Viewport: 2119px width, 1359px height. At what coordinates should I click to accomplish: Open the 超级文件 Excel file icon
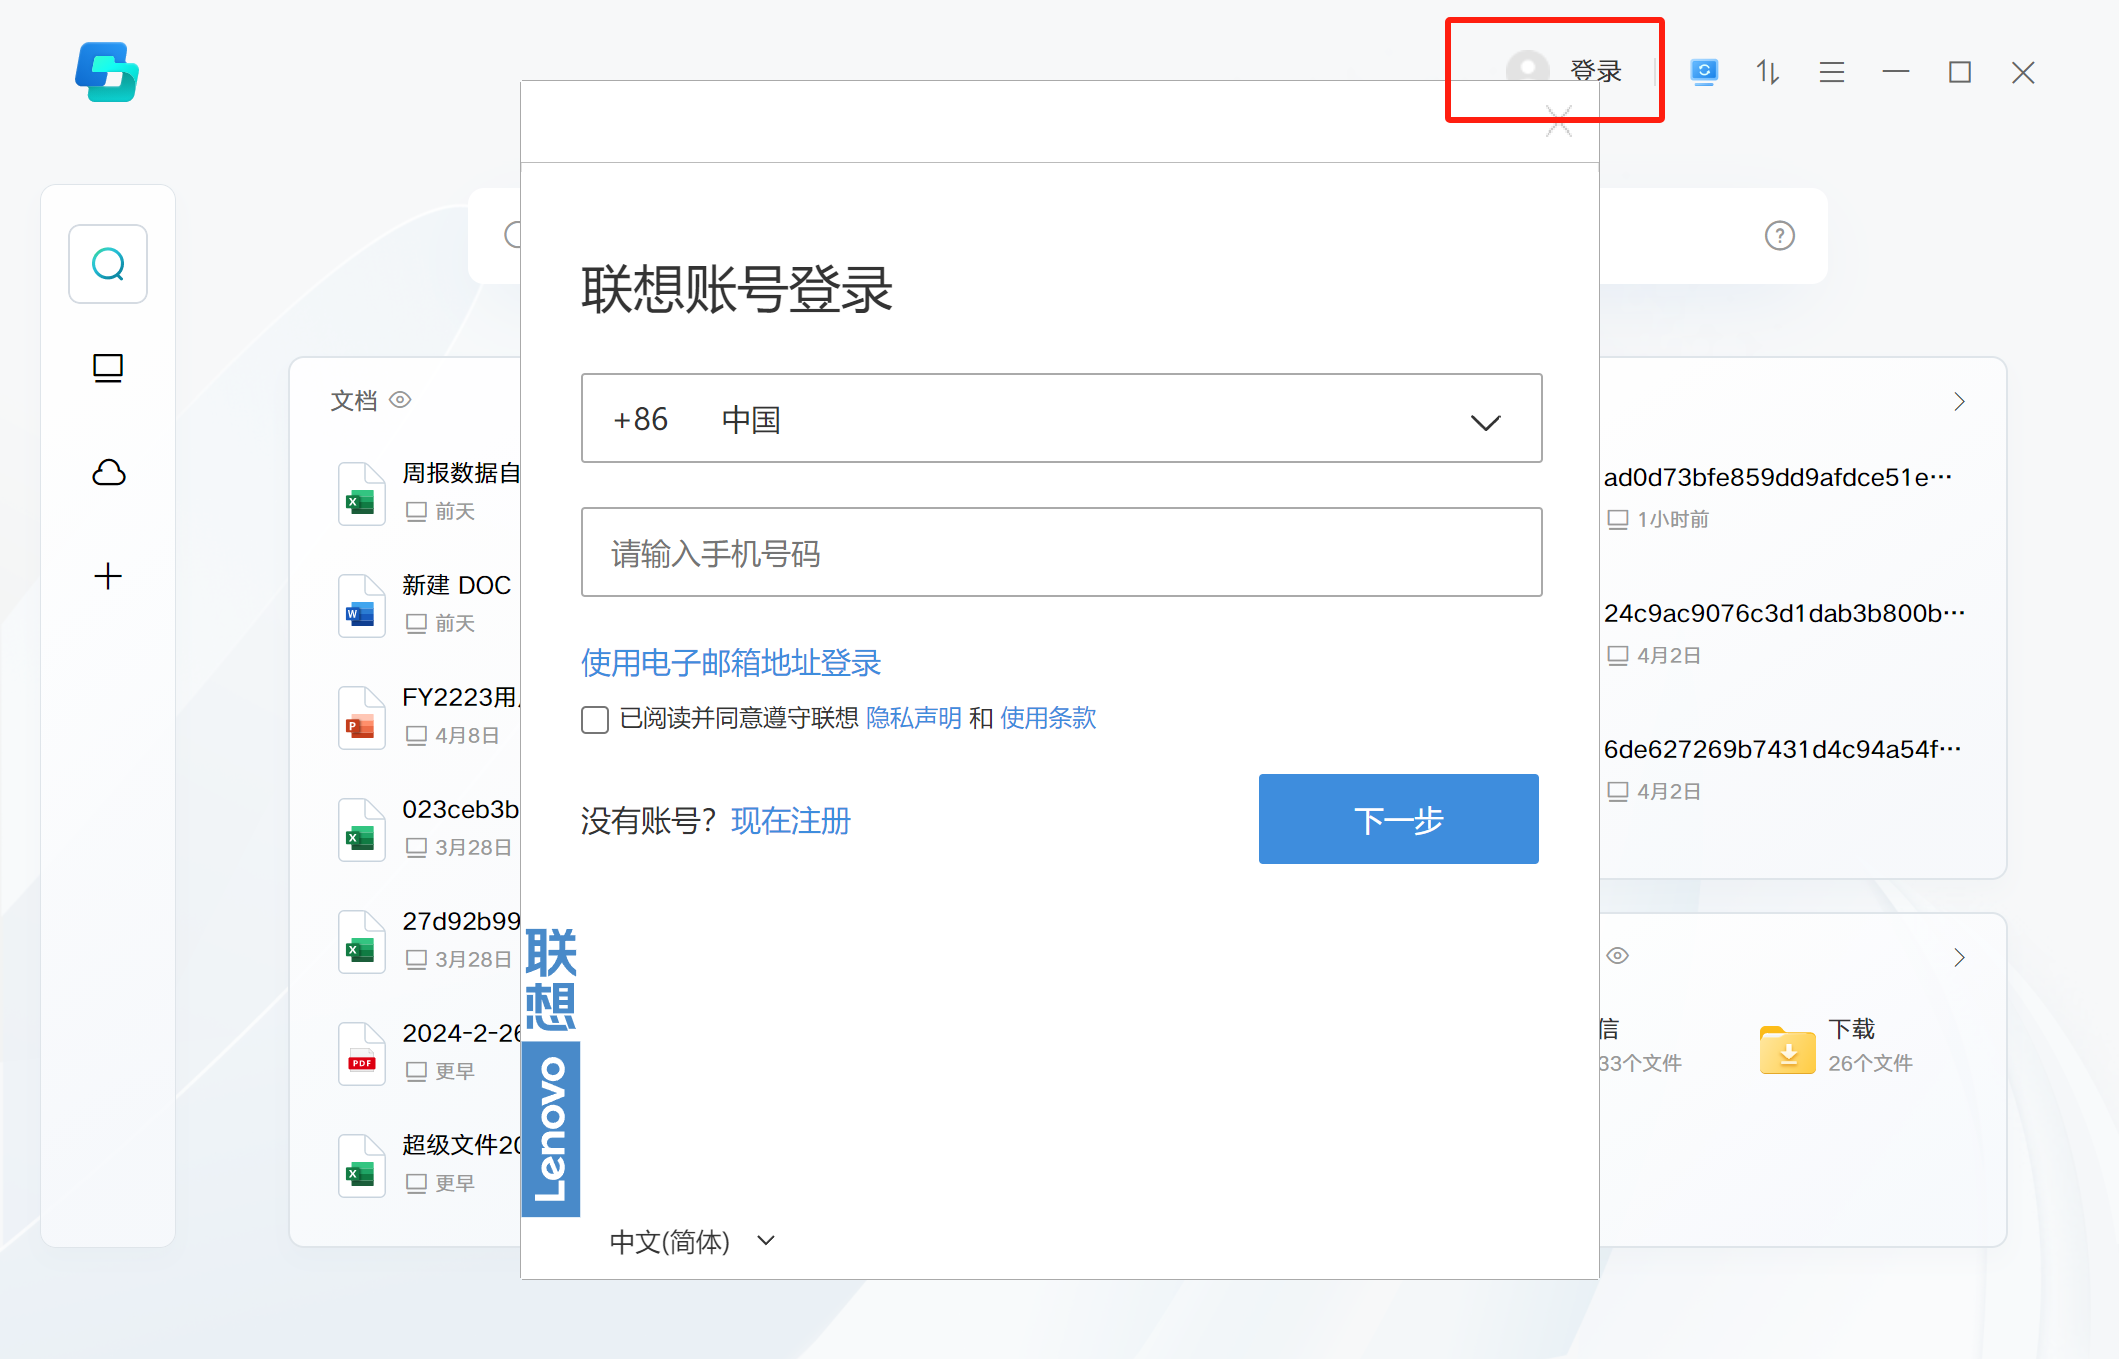coord(361,1165)
